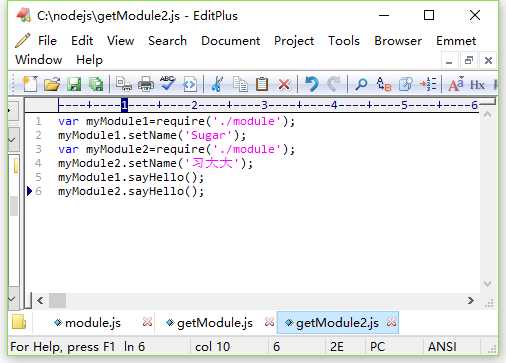Open the Browser menu
This screenshot has height=363, width=506.
point(398,41)
